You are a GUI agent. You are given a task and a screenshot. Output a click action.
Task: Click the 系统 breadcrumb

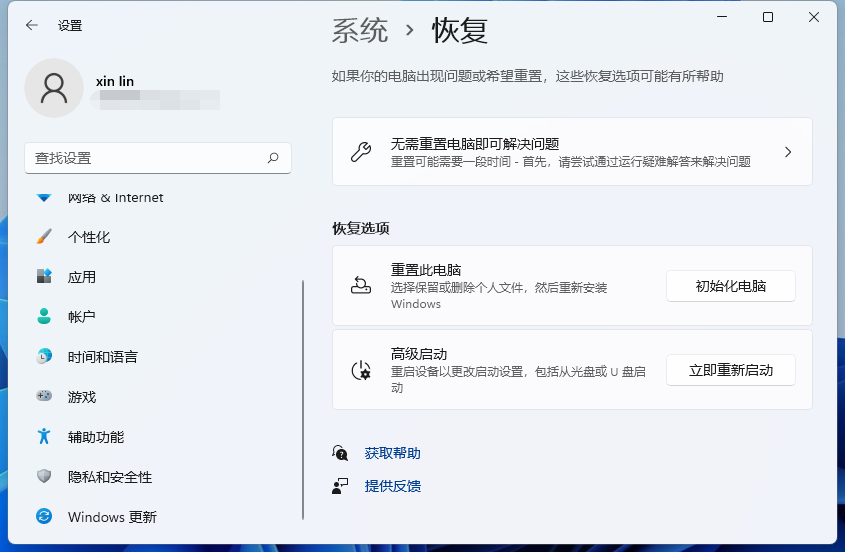[x=360, y=31]
